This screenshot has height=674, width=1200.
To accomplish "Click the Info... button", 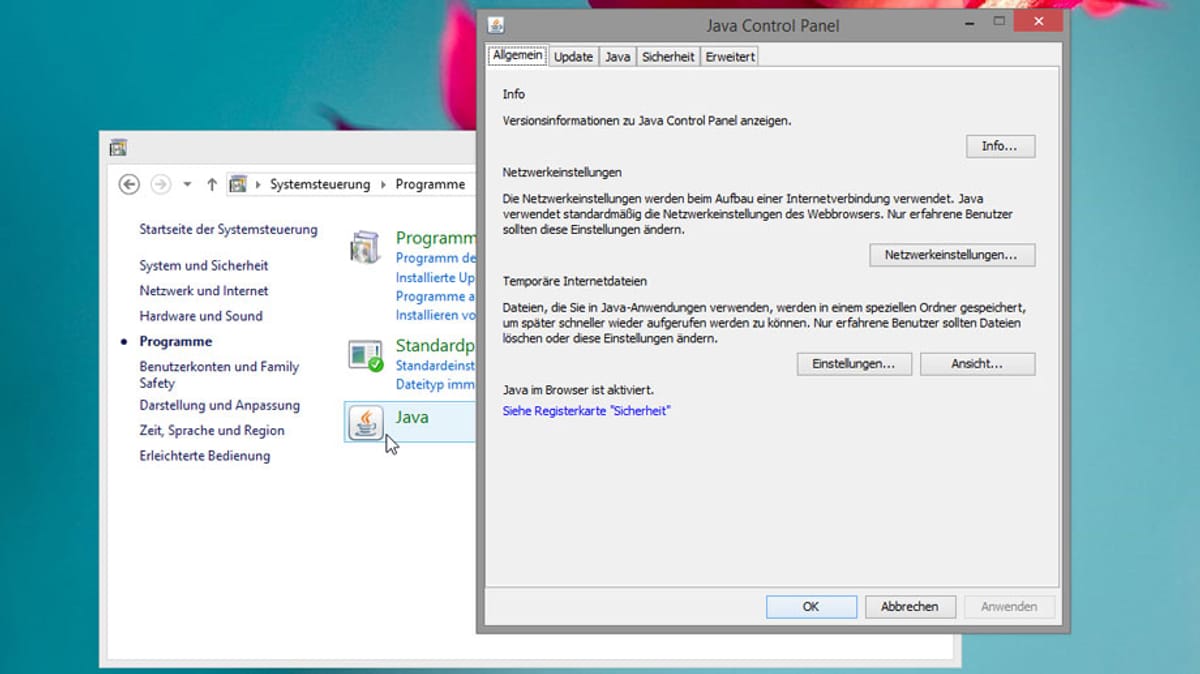I will click(x=1000, y=146).
